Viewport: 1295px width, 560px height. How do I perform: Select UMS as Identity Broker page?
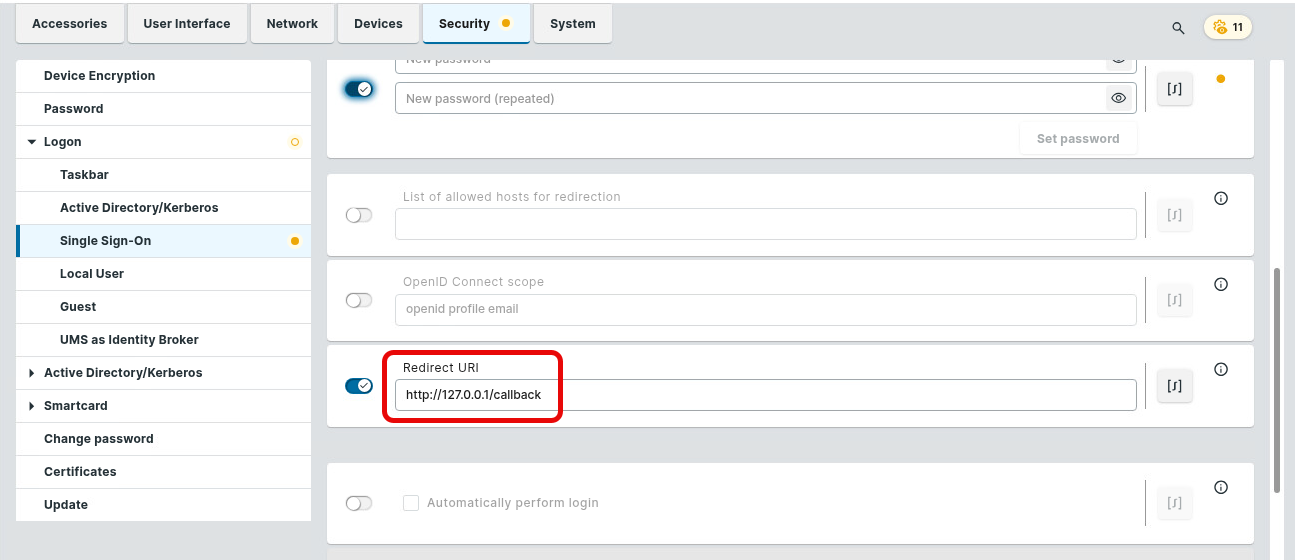click(x=129, y=340)
